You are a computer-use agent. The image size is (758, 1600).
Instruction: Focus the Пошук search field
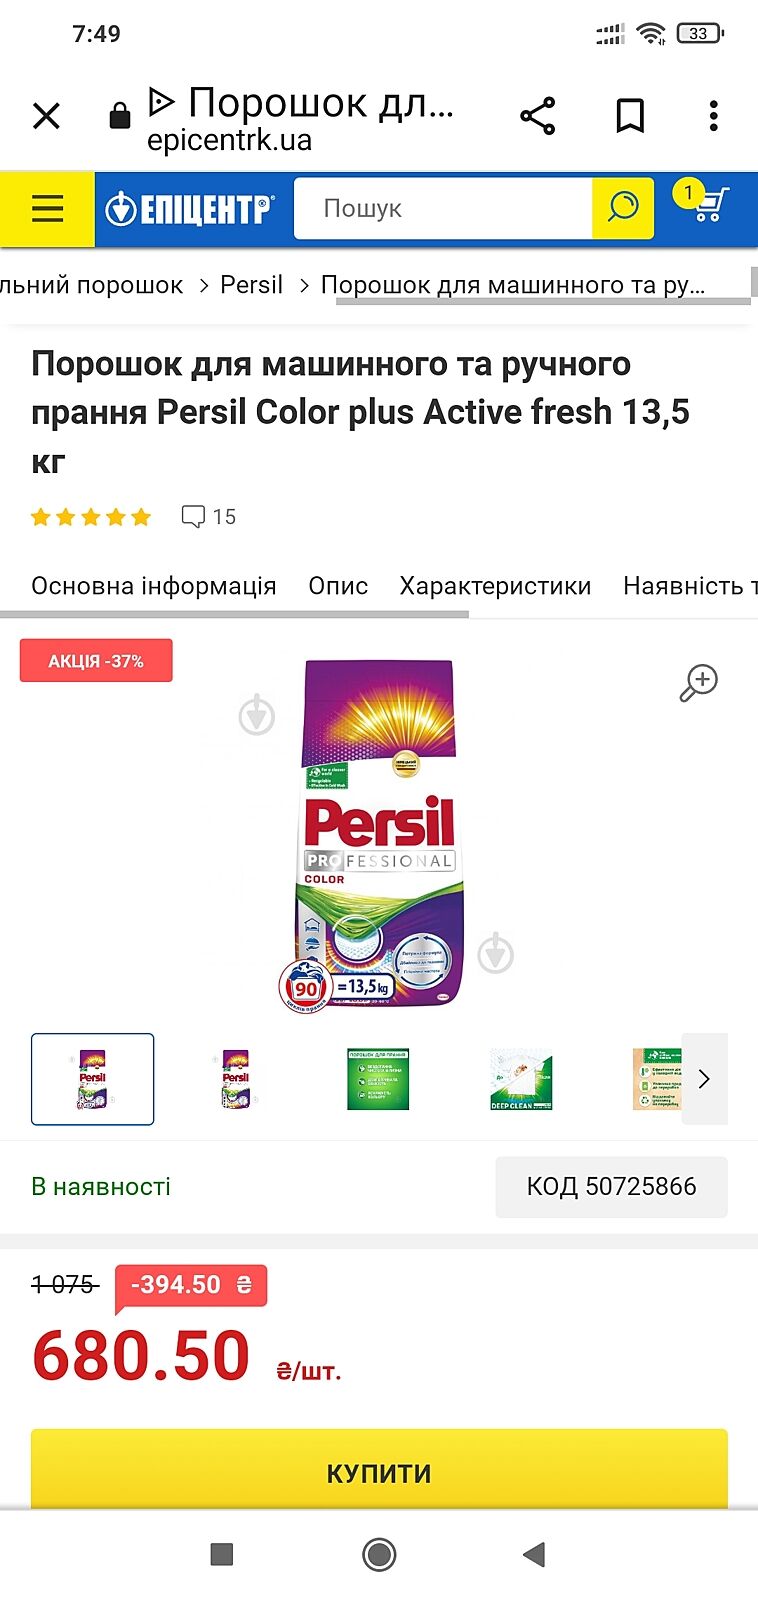tap(443, 208)
